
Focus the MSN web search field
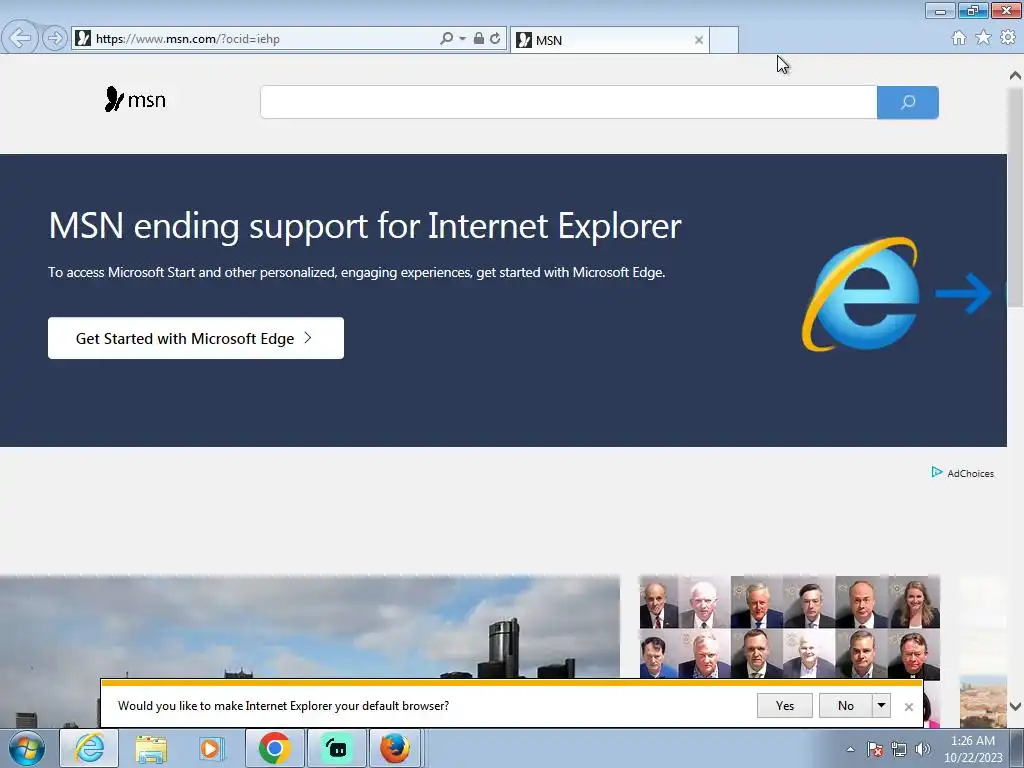tap(568, 102)
